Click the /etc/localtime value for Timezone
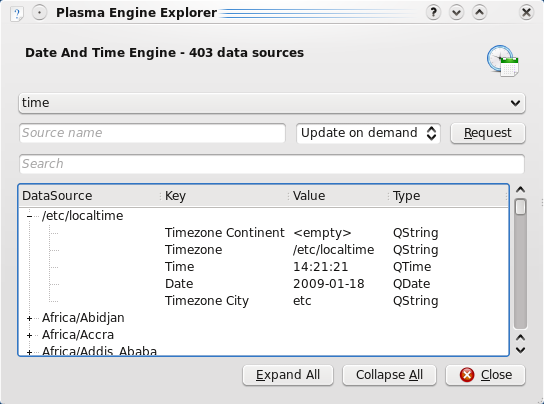The width and height of the screenshot is (544, 404). pyautogui.click(x=333, y=250)
